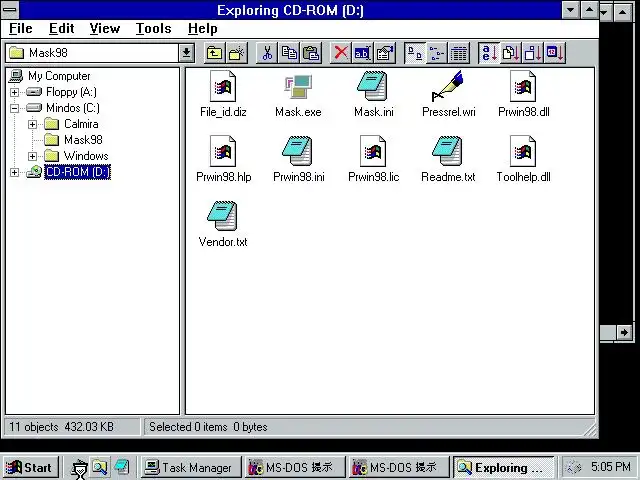Select the Prwin98.ini file icon

[x=298, y=151]
